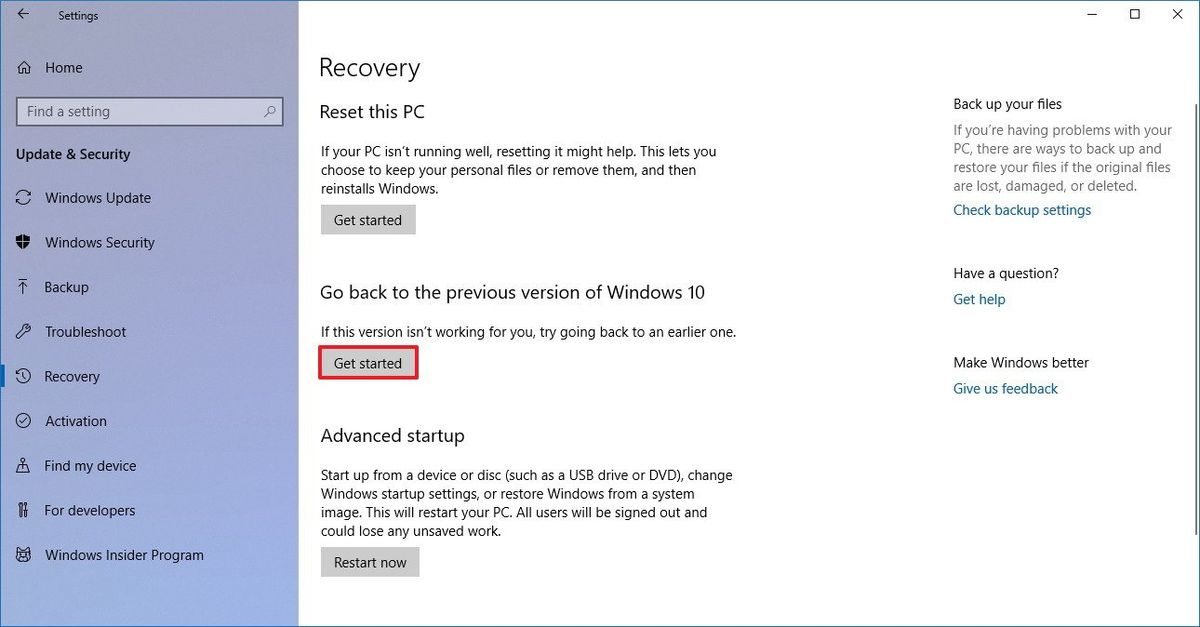The image size is (1200, 627).
Task: Select Update & Security section header
Action: point(74,154)
